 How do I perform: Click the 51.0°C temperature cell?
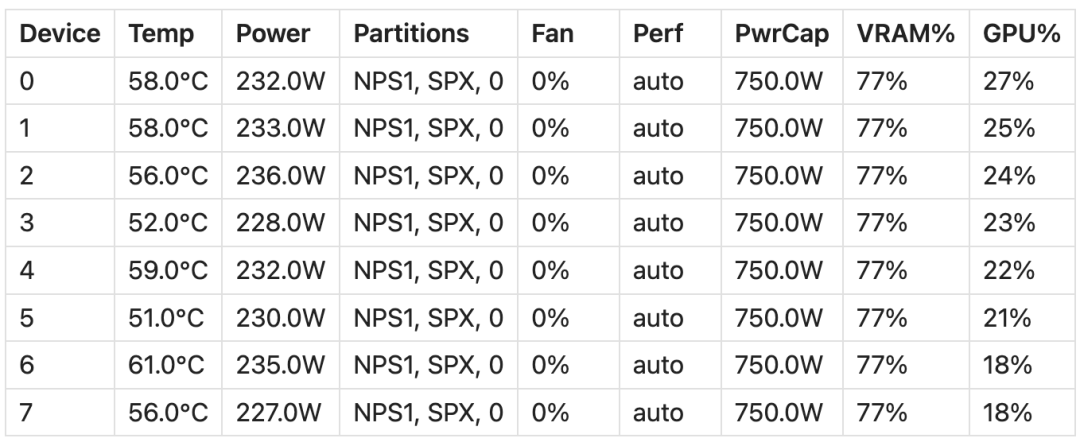point(168,318)
